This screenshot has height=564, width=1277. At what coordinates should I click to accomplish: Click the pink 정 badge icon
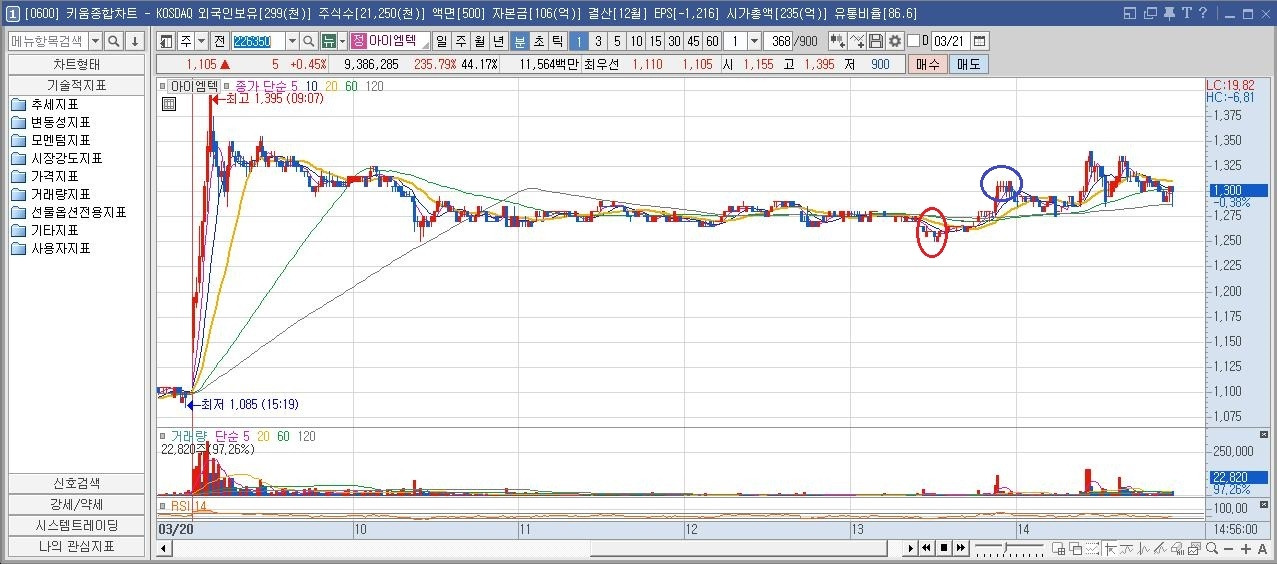(358, 41)
